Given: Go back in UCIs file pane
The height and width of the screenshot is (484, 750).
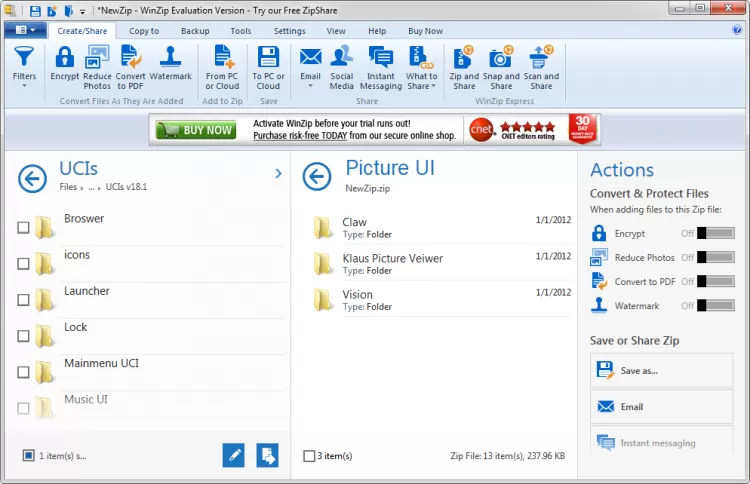Looking at the screenshot, I should click(33, 179).
